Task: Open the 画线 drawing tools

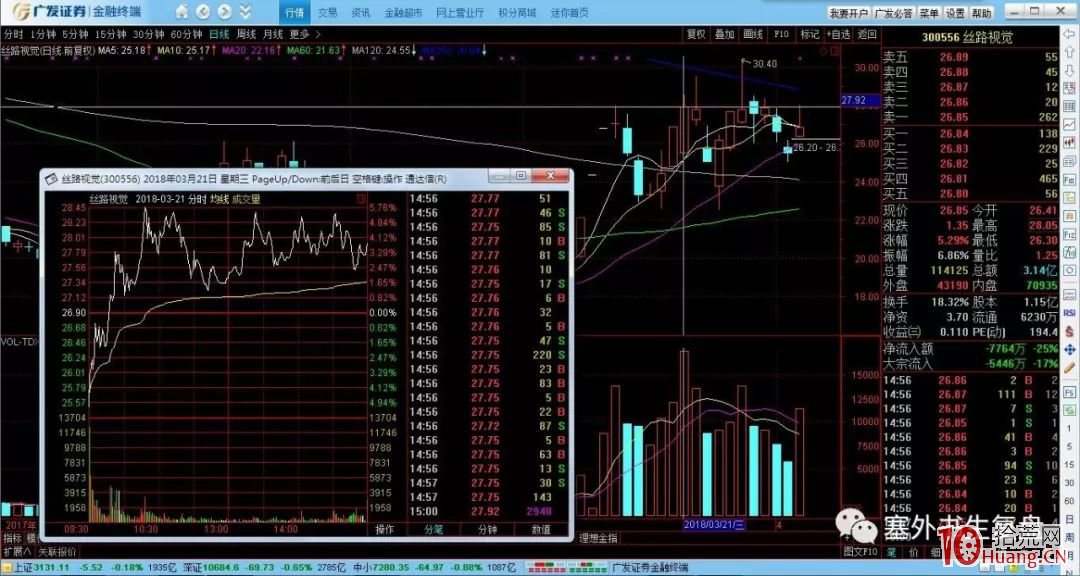Action: click(753, 34)
